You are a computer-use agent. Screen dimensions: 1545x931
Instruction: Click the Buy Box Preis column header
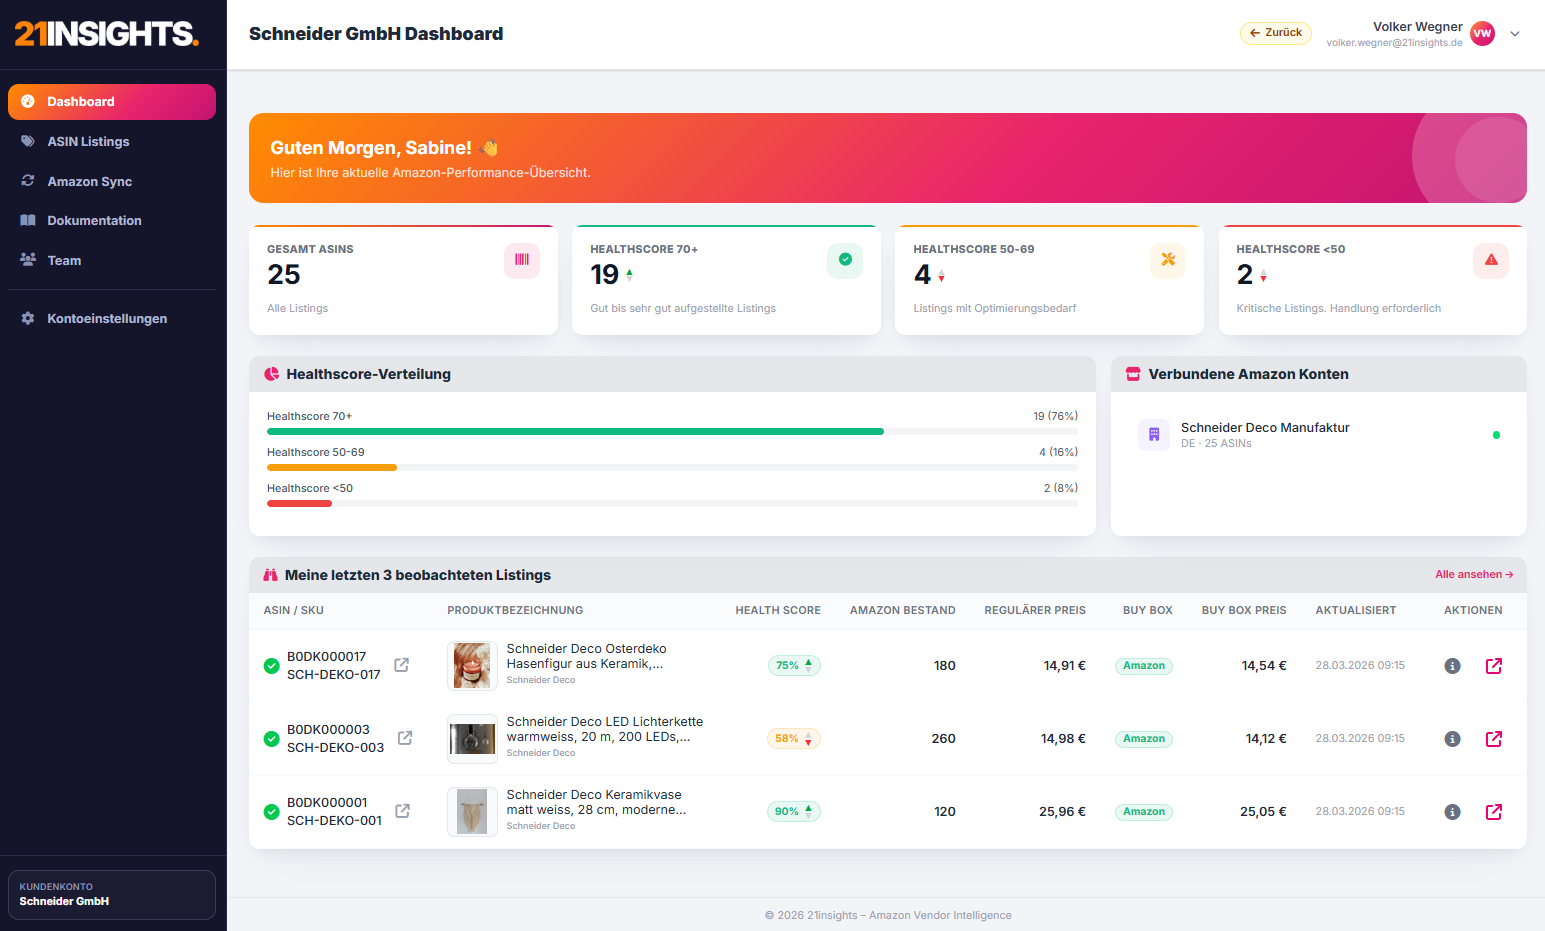pyautogui.click(x=1244, y=610)
